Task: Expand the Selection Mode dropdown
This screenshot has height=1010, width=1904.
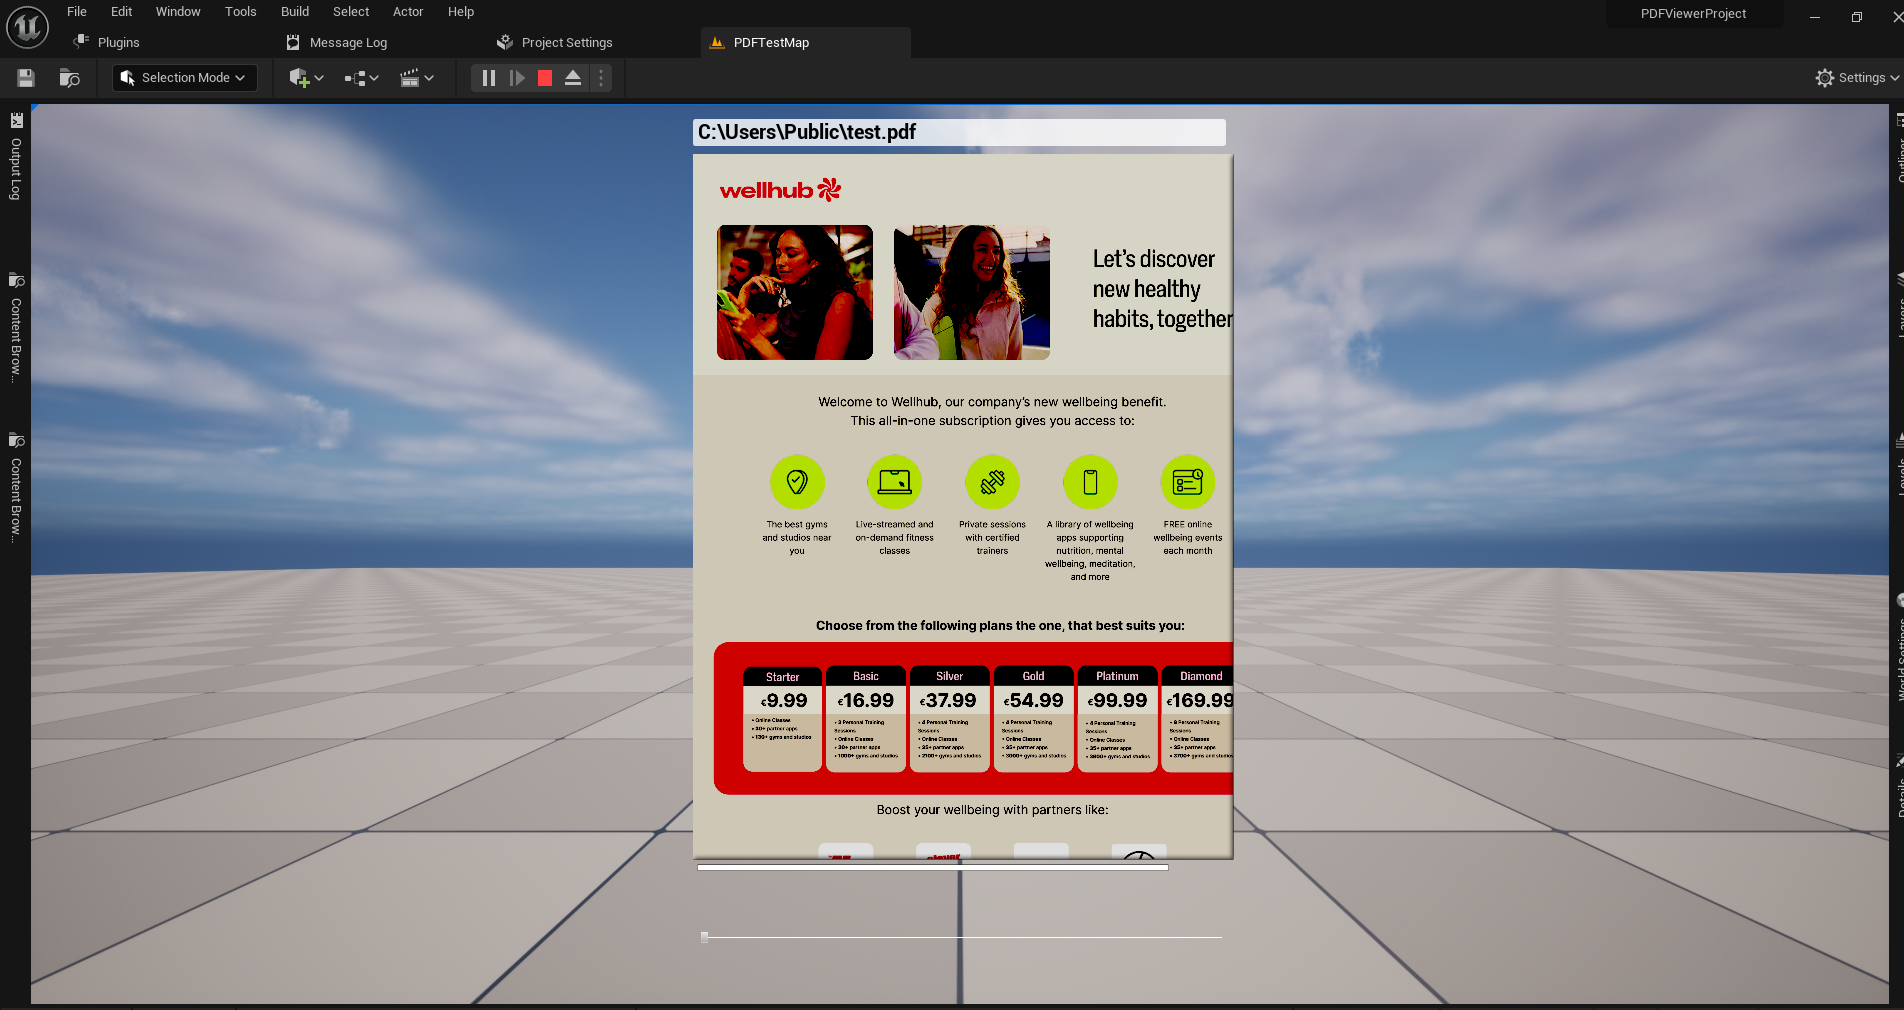Action: tap(185, 78)
